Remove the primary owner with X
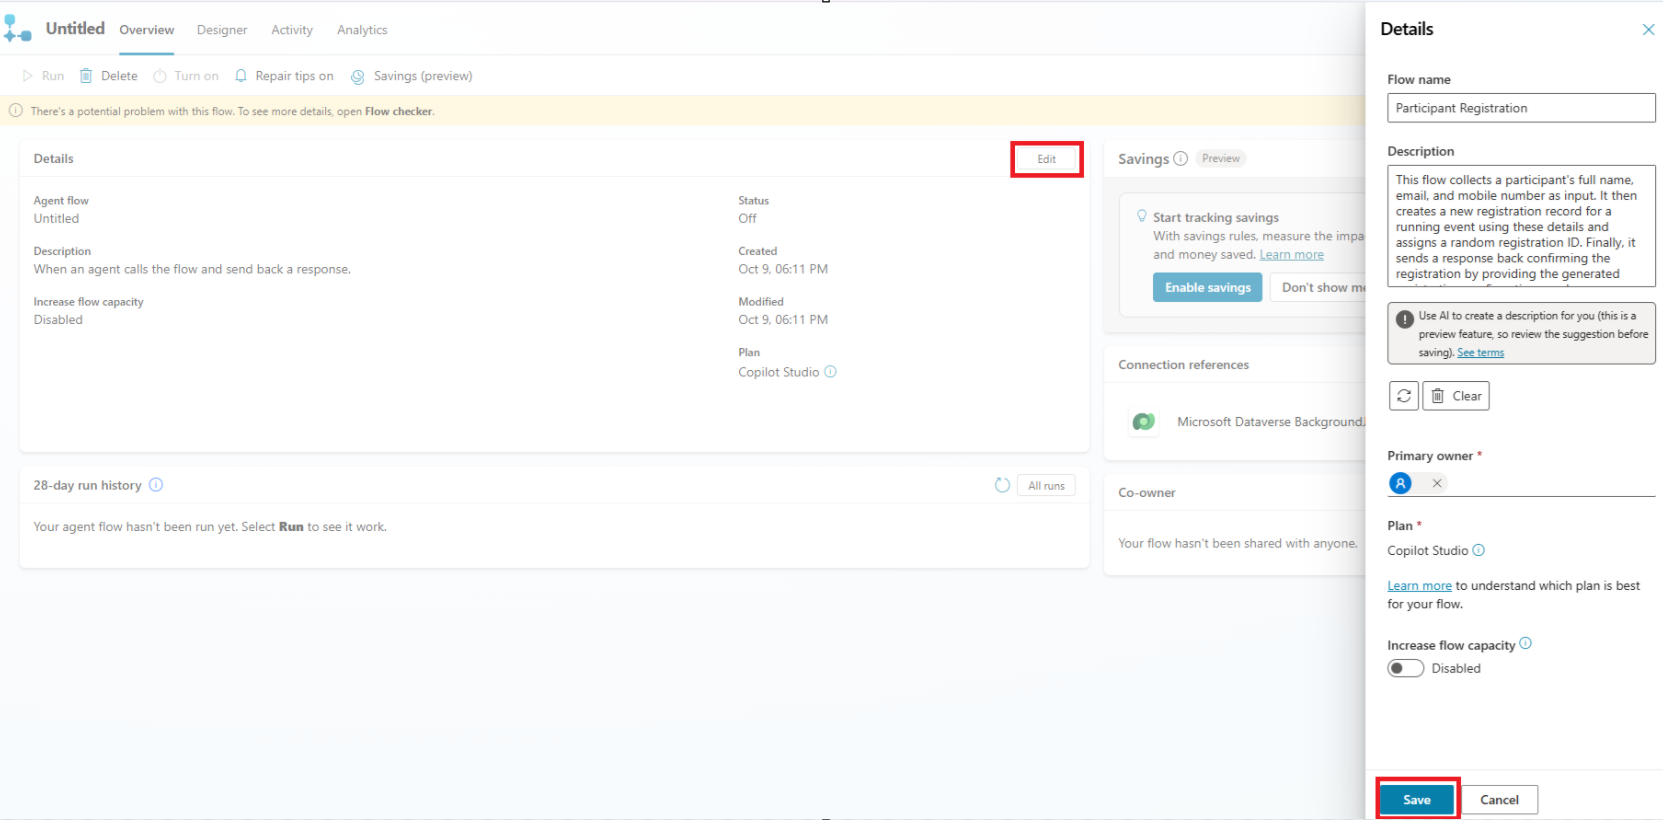Viewport: 1663px width, 820px height. tap(1437, 483)
